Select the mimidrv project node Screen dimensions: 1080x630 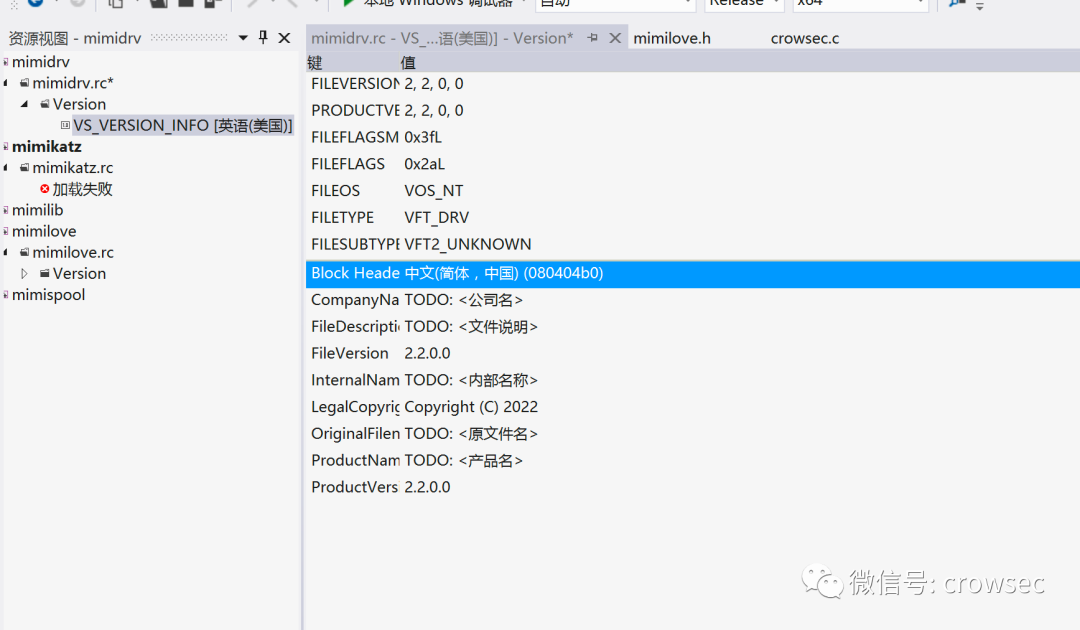41,62
